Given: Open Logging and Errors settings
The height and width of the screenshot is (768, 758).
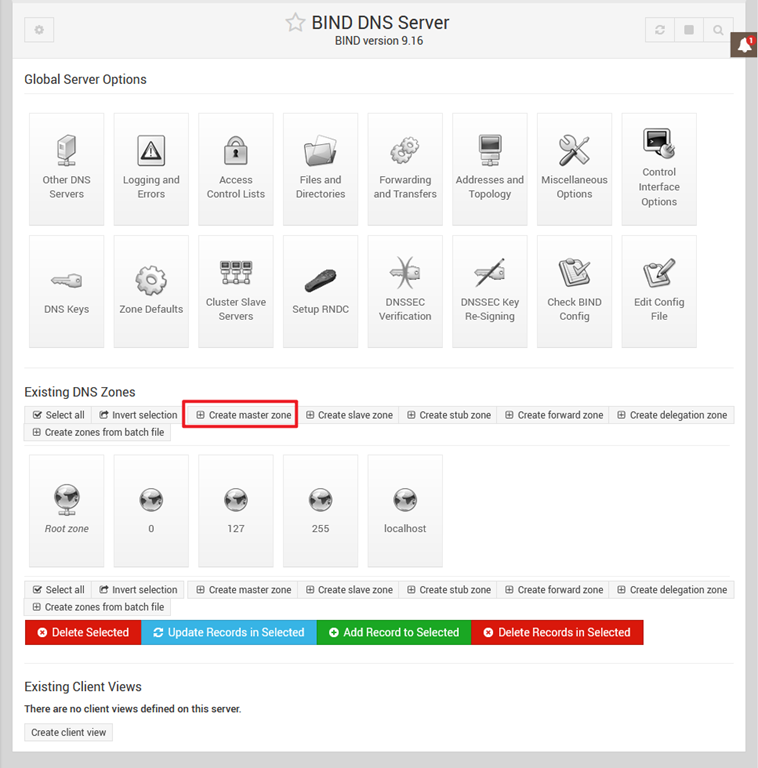Looking at the screenshot, I should pos(151,169).
